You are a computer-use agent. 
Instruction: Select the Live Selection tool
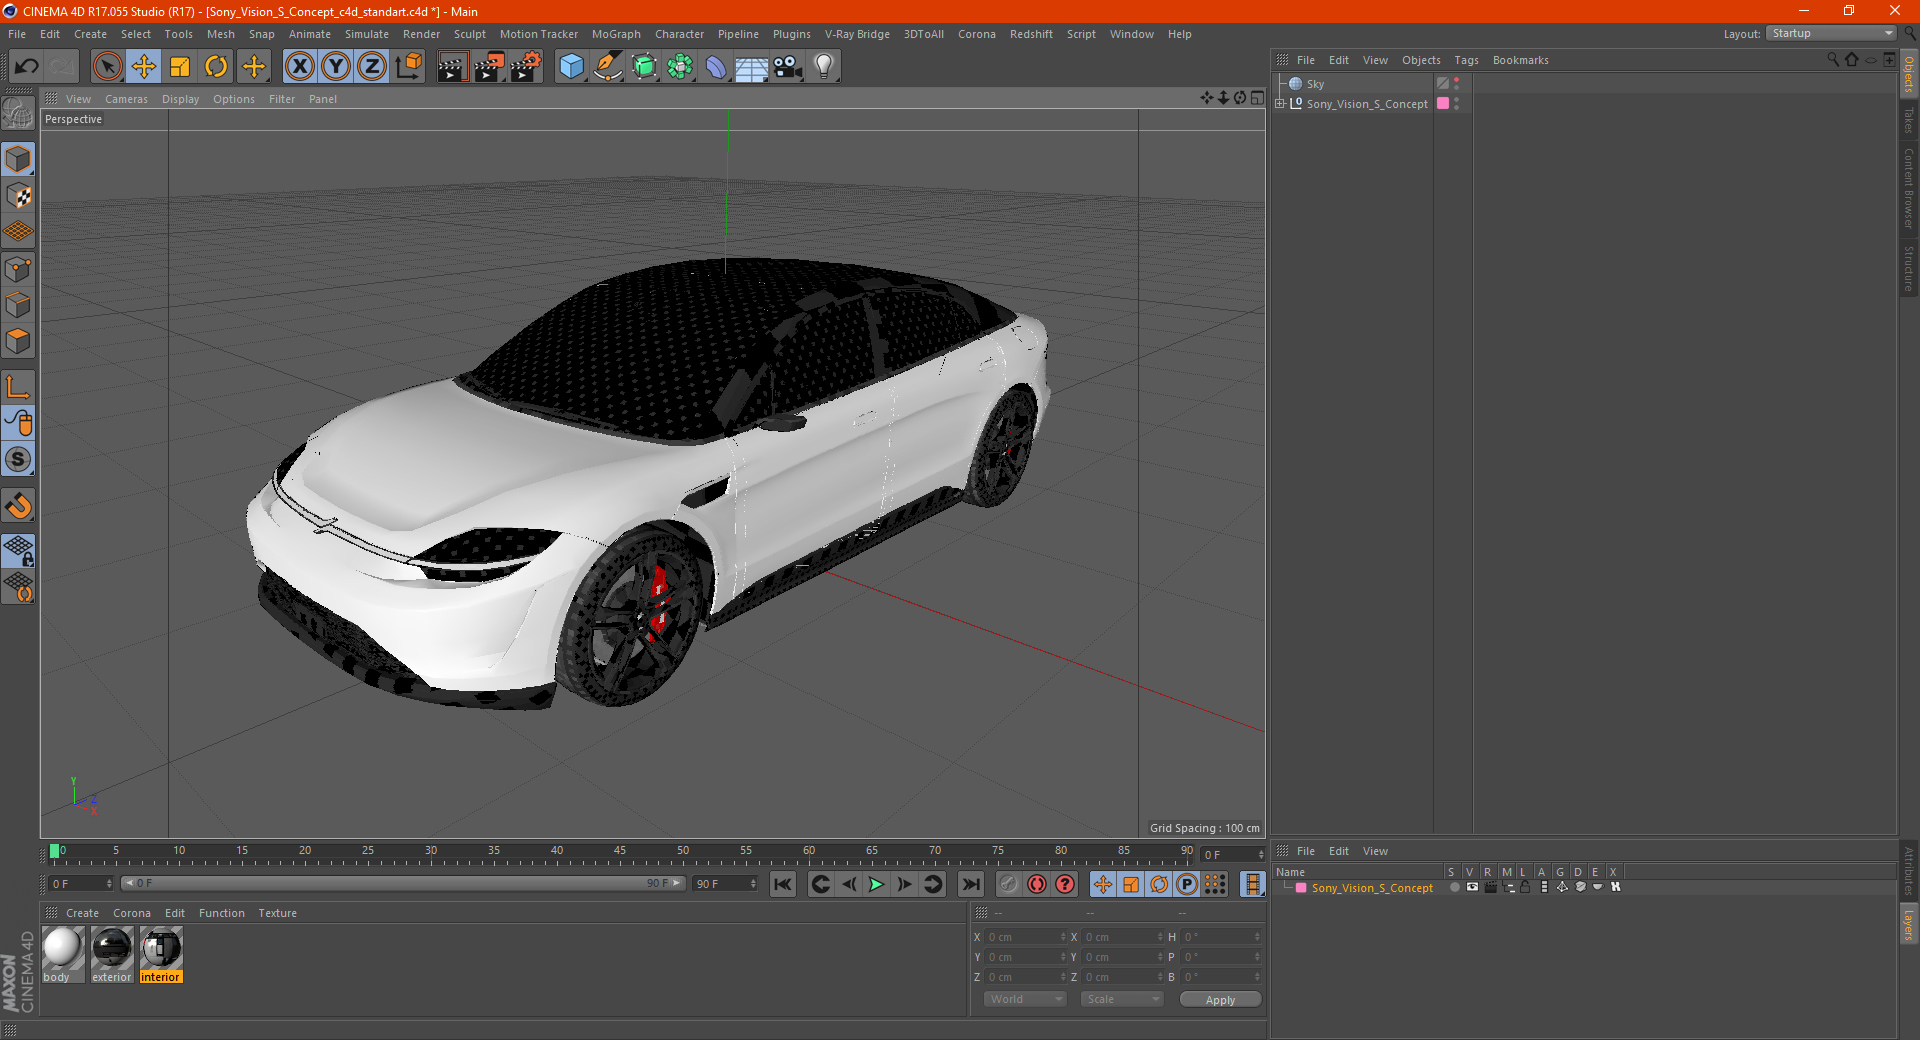107,67
